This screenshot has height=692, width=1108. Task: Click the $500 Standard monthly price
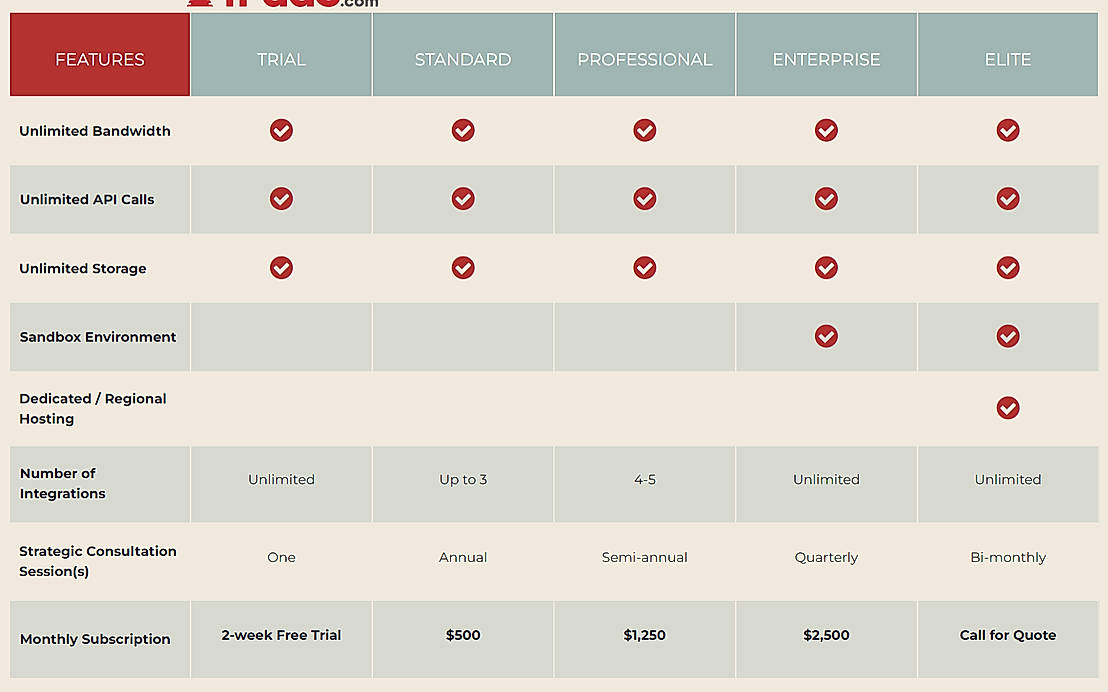pyautogui.click(x=463, y=635)
